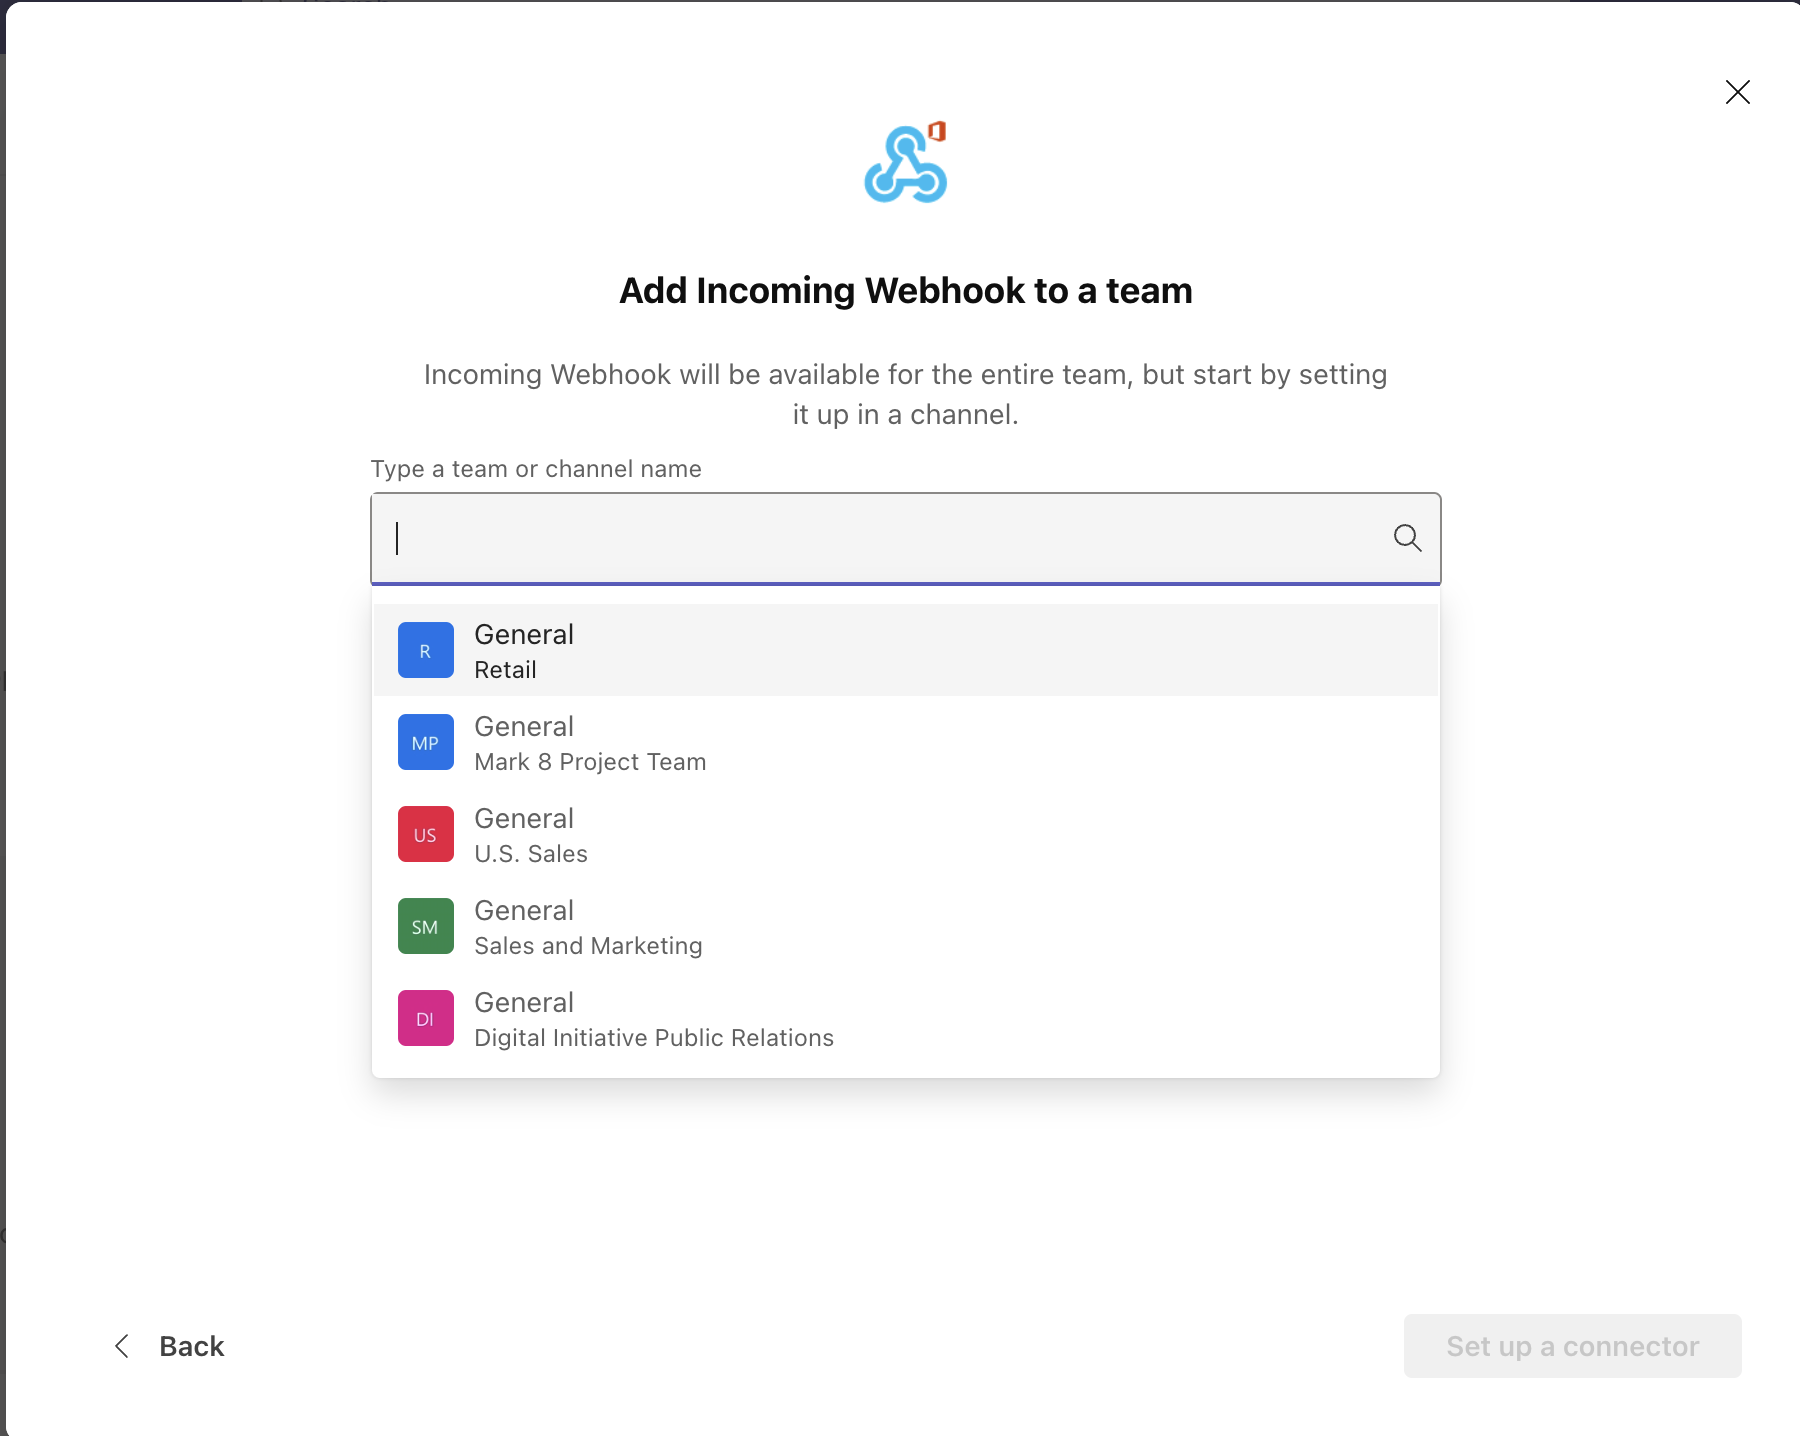Click the MP team avatar icon
This screenshot has width=1800, height=1436.
(x=426, y=742)
